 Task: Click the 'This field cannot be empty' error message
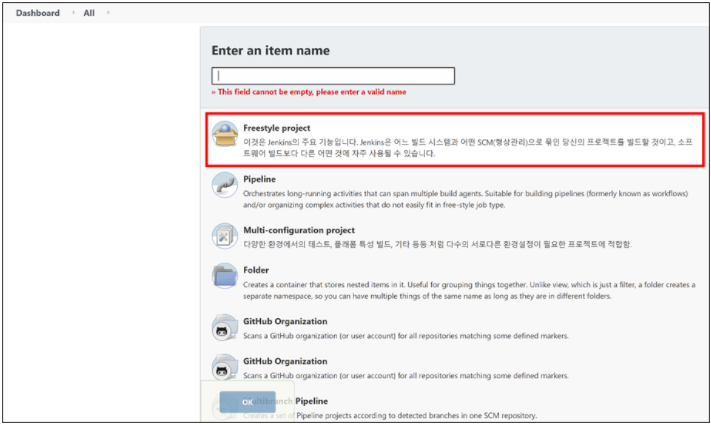tap(309, 92)
